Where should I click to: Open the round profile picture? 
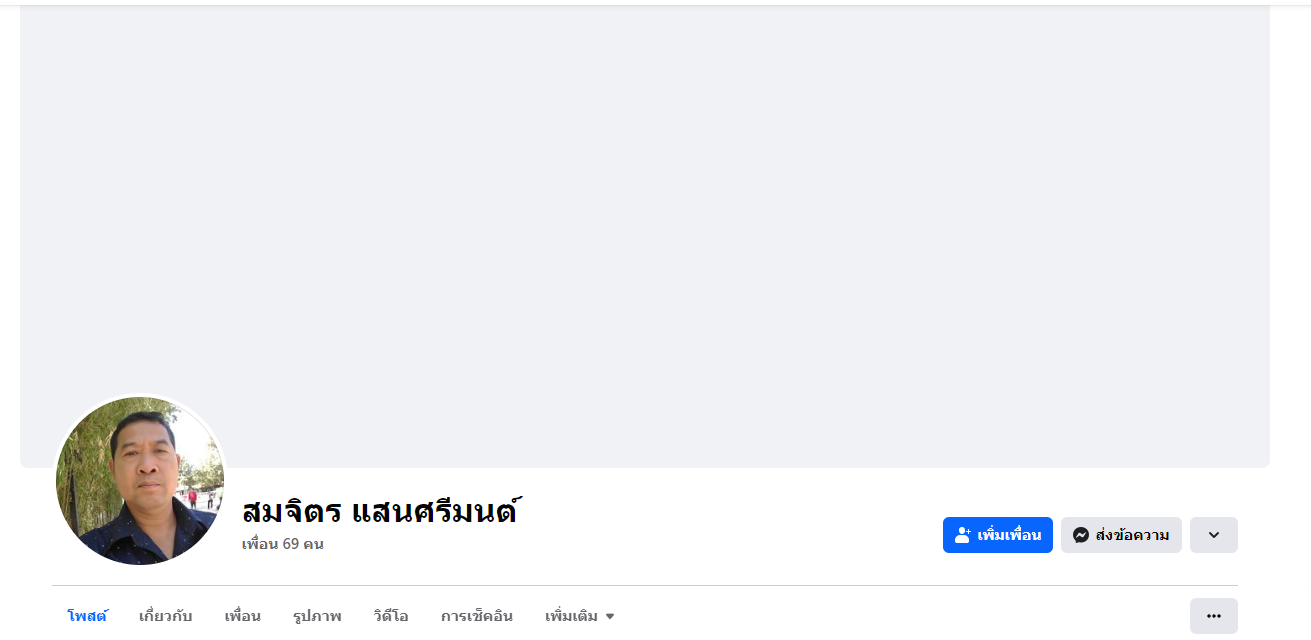pos(140,480)
